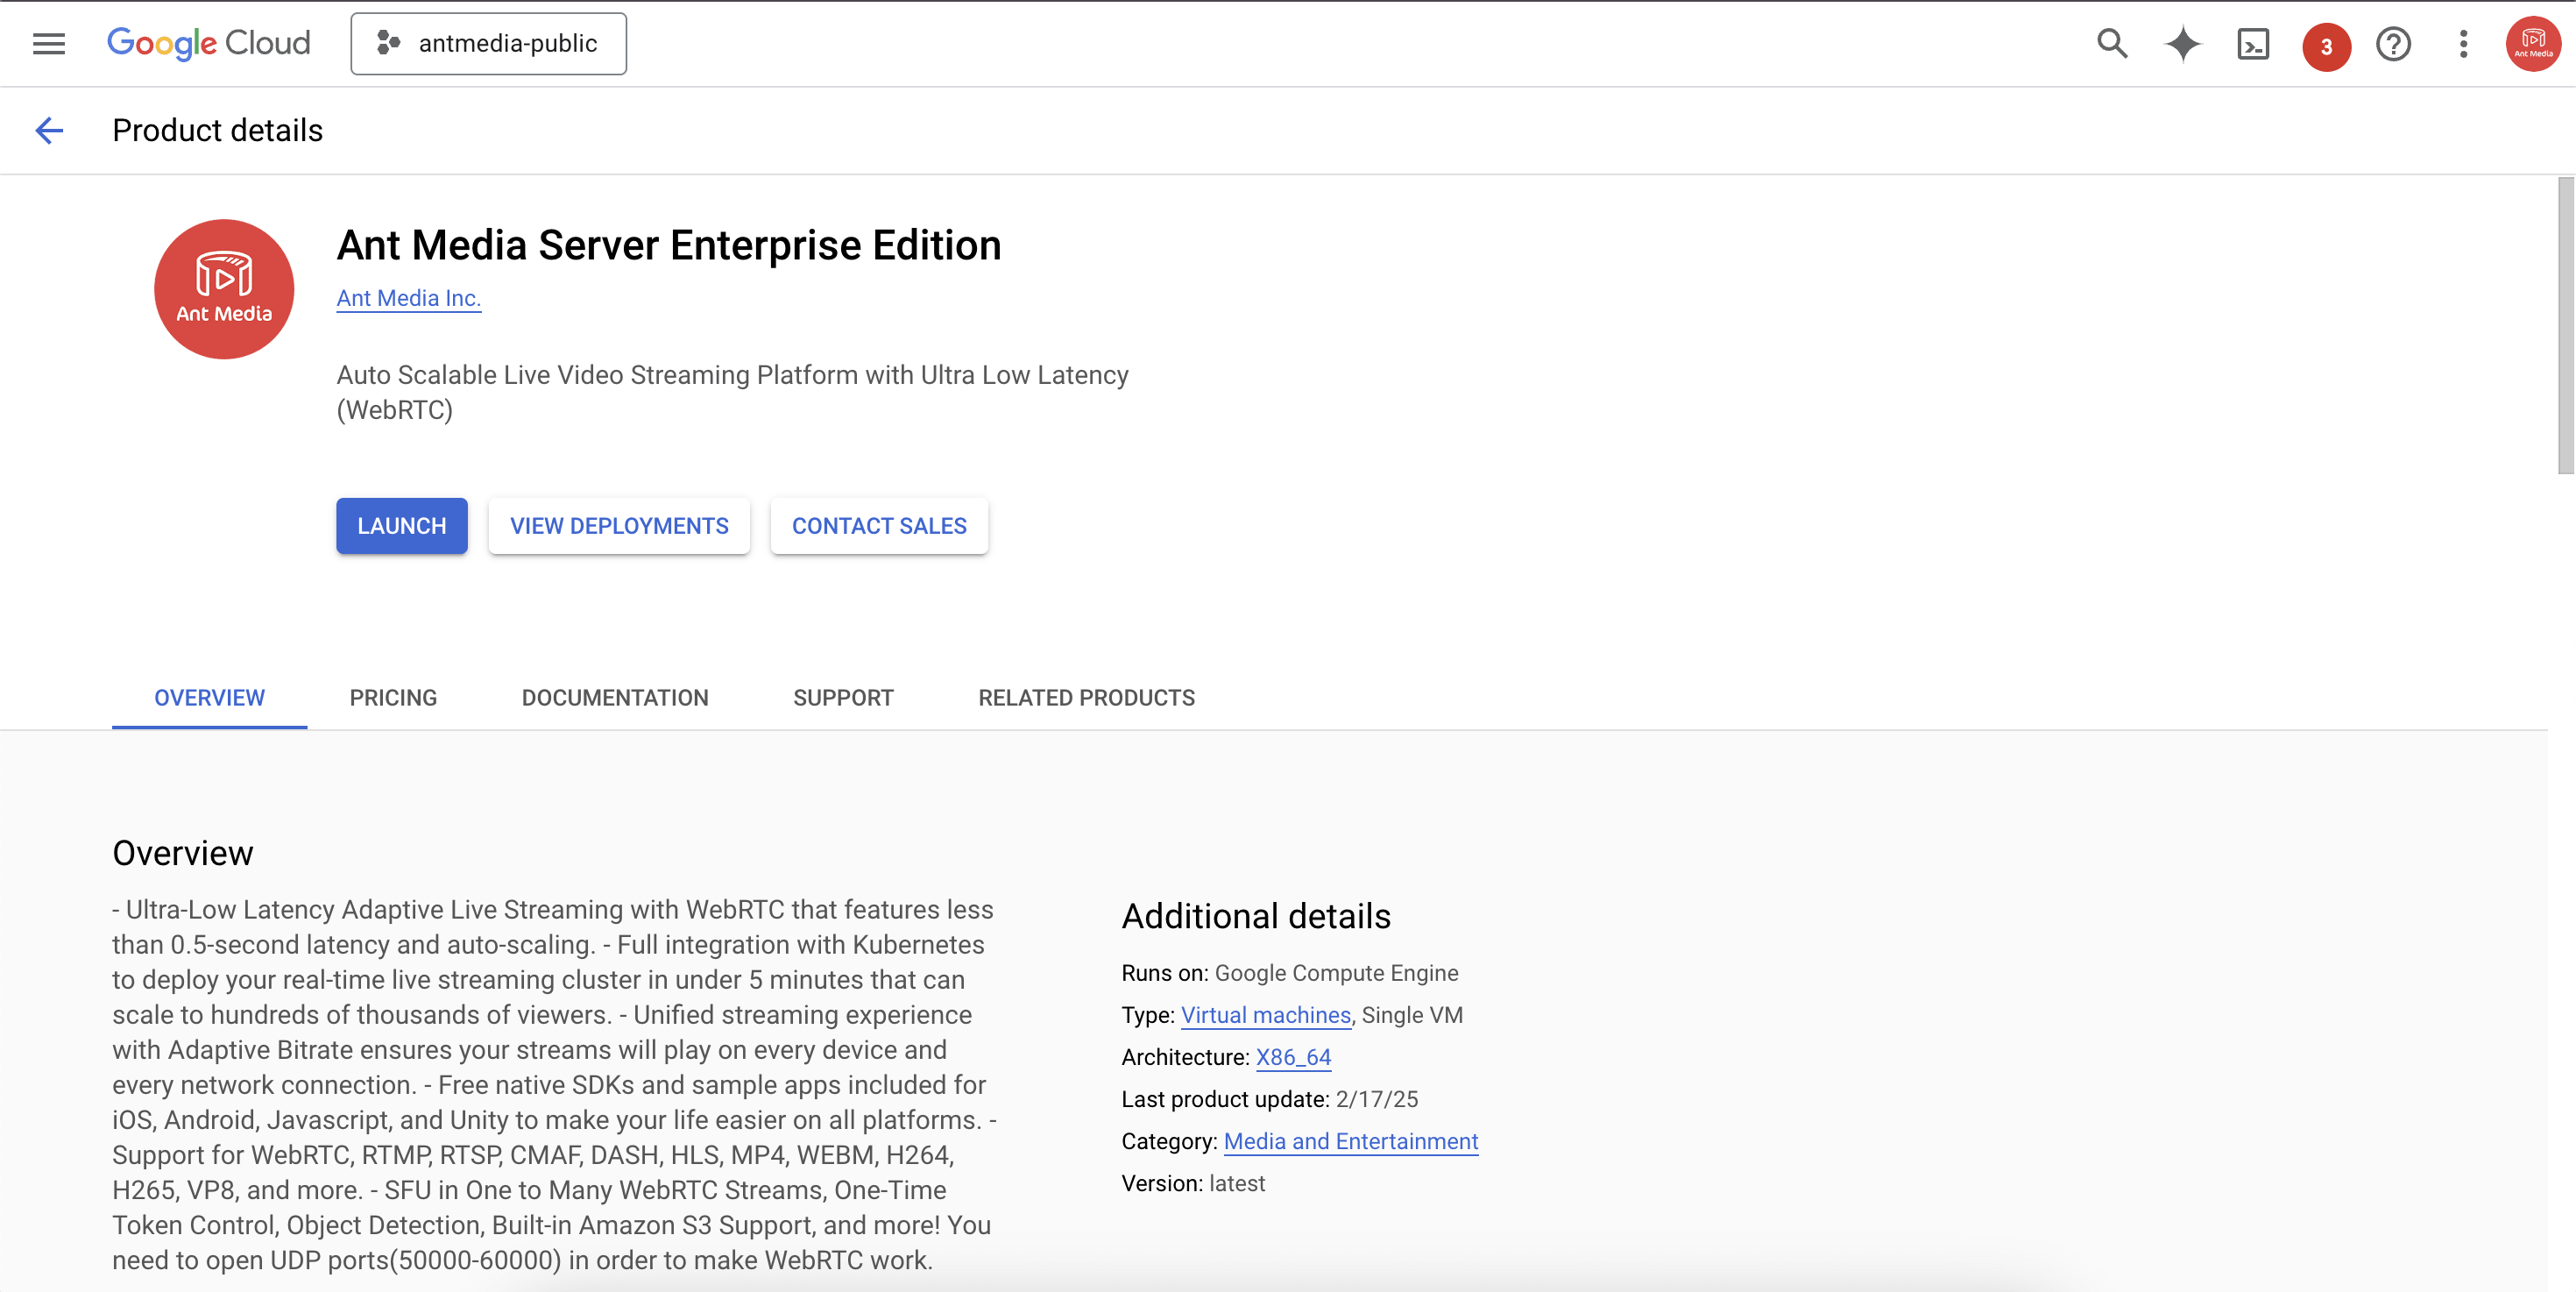
Task: Click CONTACT SALES button
Action: [879, 526]
